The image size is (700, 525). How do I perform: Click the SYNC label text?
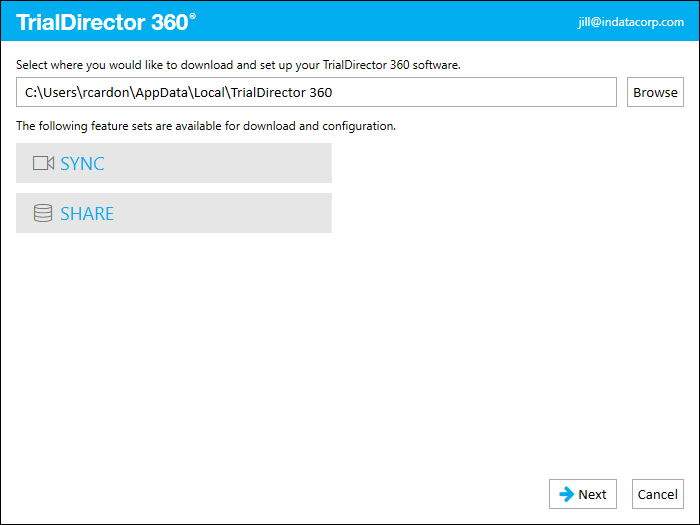(x=82, y=164)
